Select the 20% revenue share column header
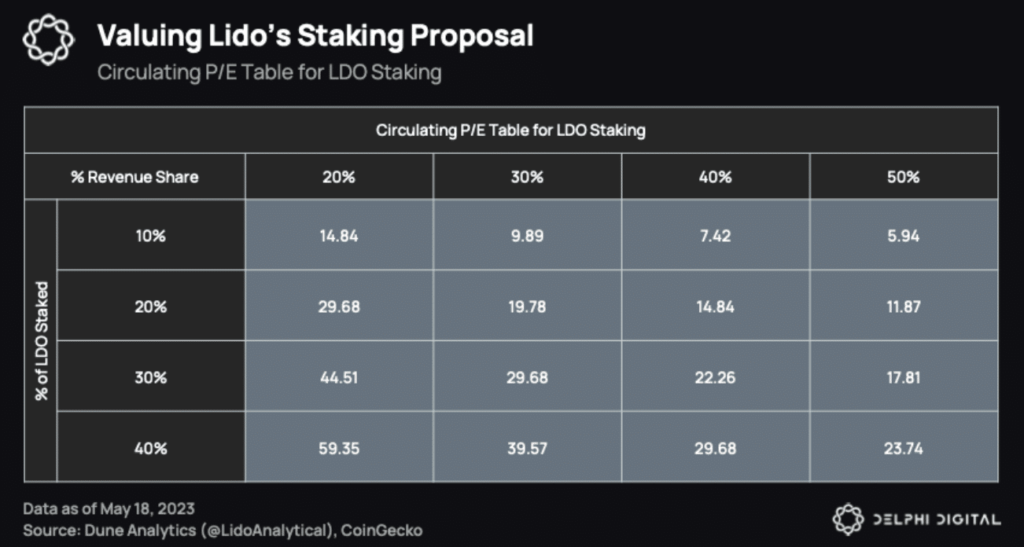 point(339,177)
